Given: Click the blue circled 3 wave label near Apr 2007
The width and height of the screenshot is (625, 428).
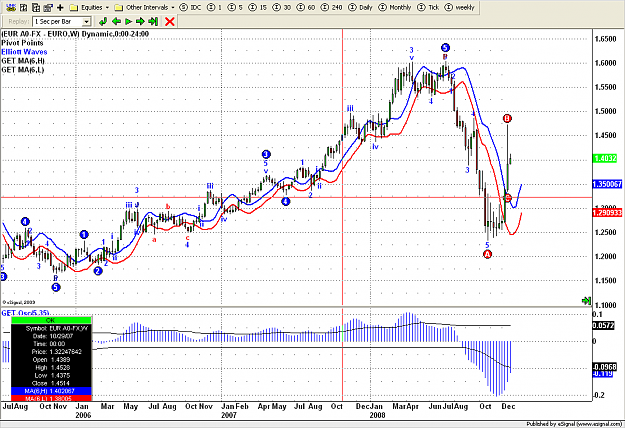Looking at the screenshot, I should (266, 154).
